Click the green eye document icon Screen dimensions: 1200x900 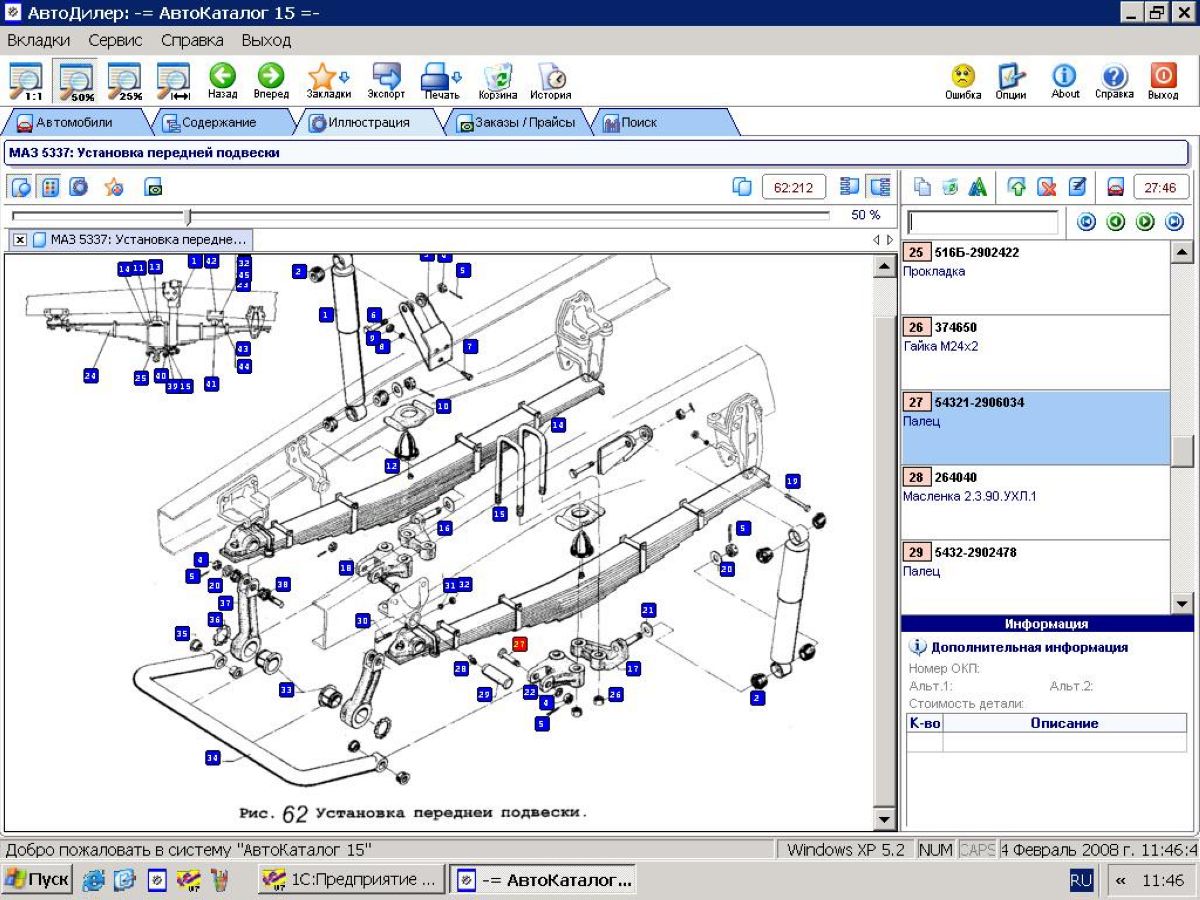click(x=153, y=187)
